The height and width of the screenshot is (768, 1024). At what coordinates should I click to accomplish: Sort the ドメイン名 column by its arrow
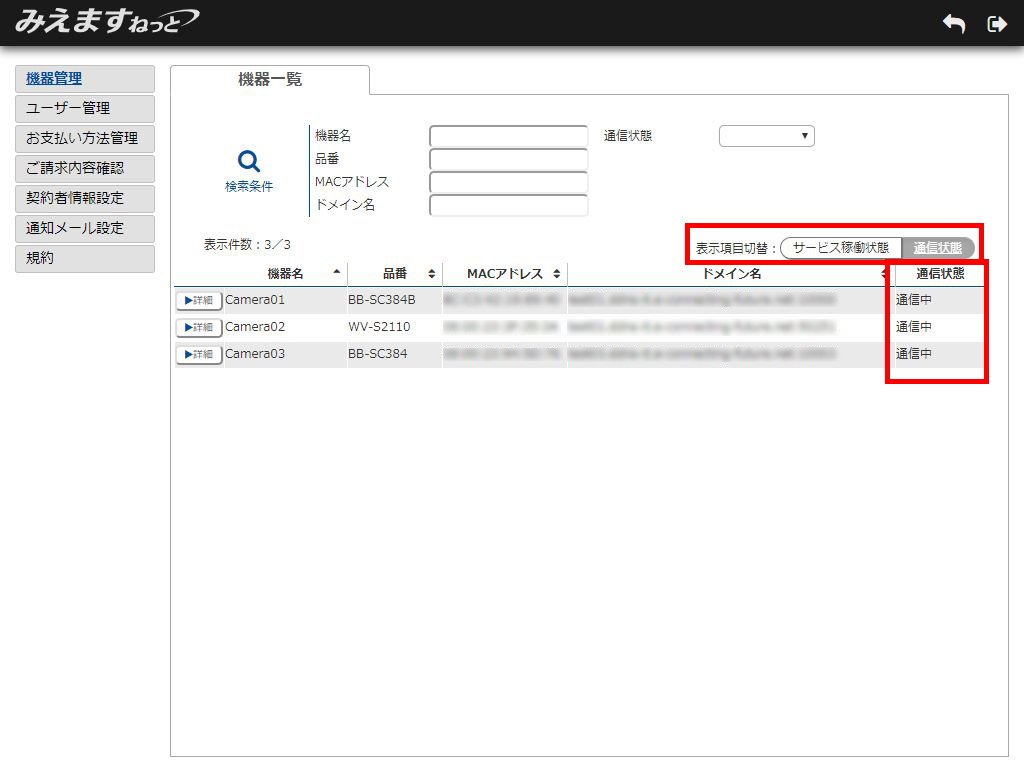pos(884,272)
